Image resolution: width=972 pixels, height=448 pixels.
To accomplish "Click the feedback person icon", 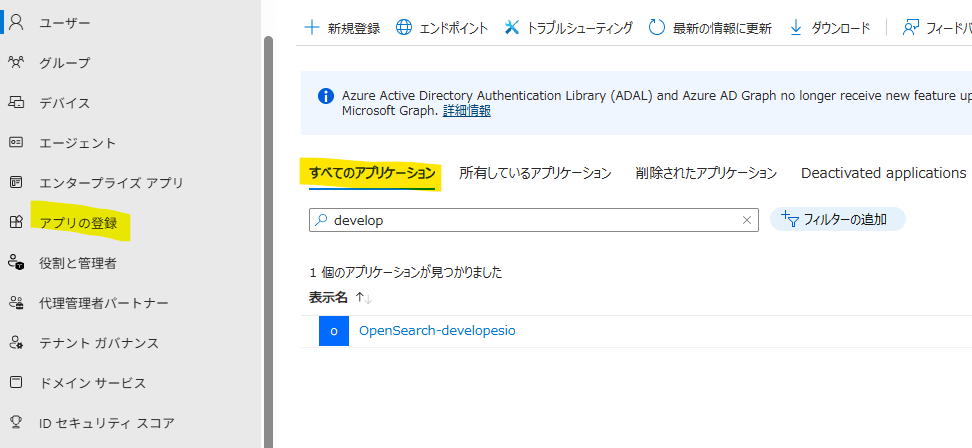I will tap(910, 28).
